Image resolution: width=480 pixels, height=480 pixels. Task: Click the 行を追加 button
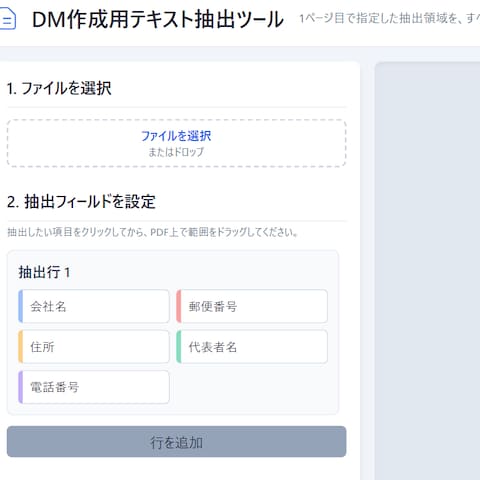coord(177,442)
